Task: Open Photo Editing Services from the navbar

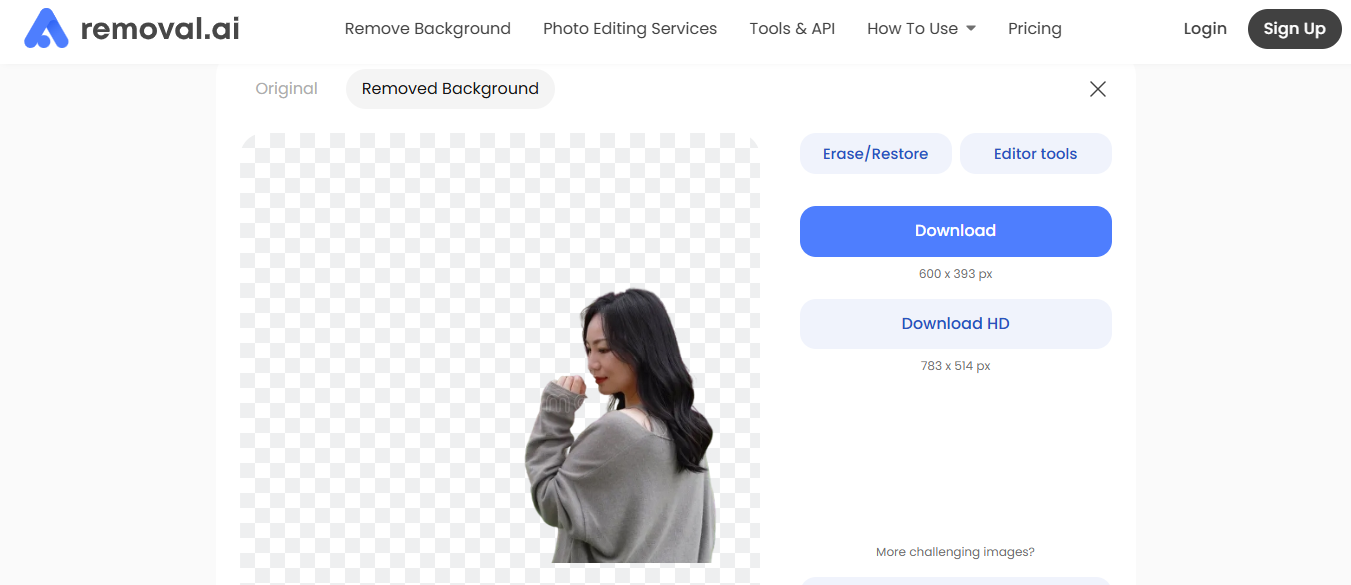Action: point(629,29)
